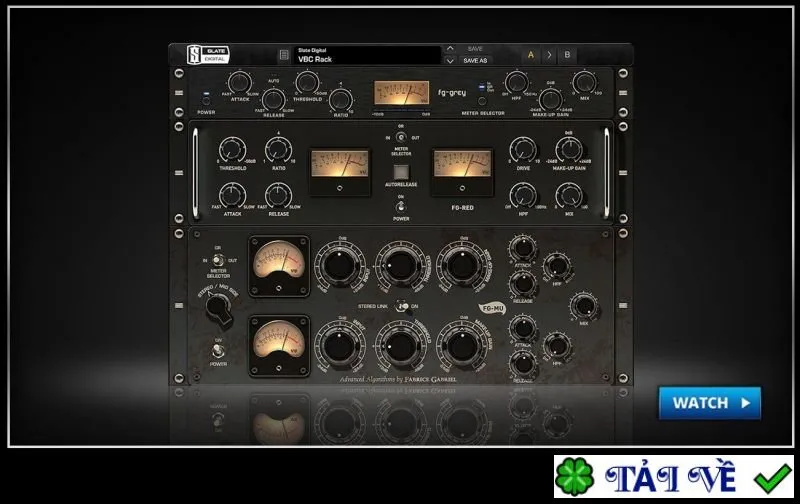Toggle the STEREO LINK switch
This screenshot has height=504, width=800.
tap(402, 306)
